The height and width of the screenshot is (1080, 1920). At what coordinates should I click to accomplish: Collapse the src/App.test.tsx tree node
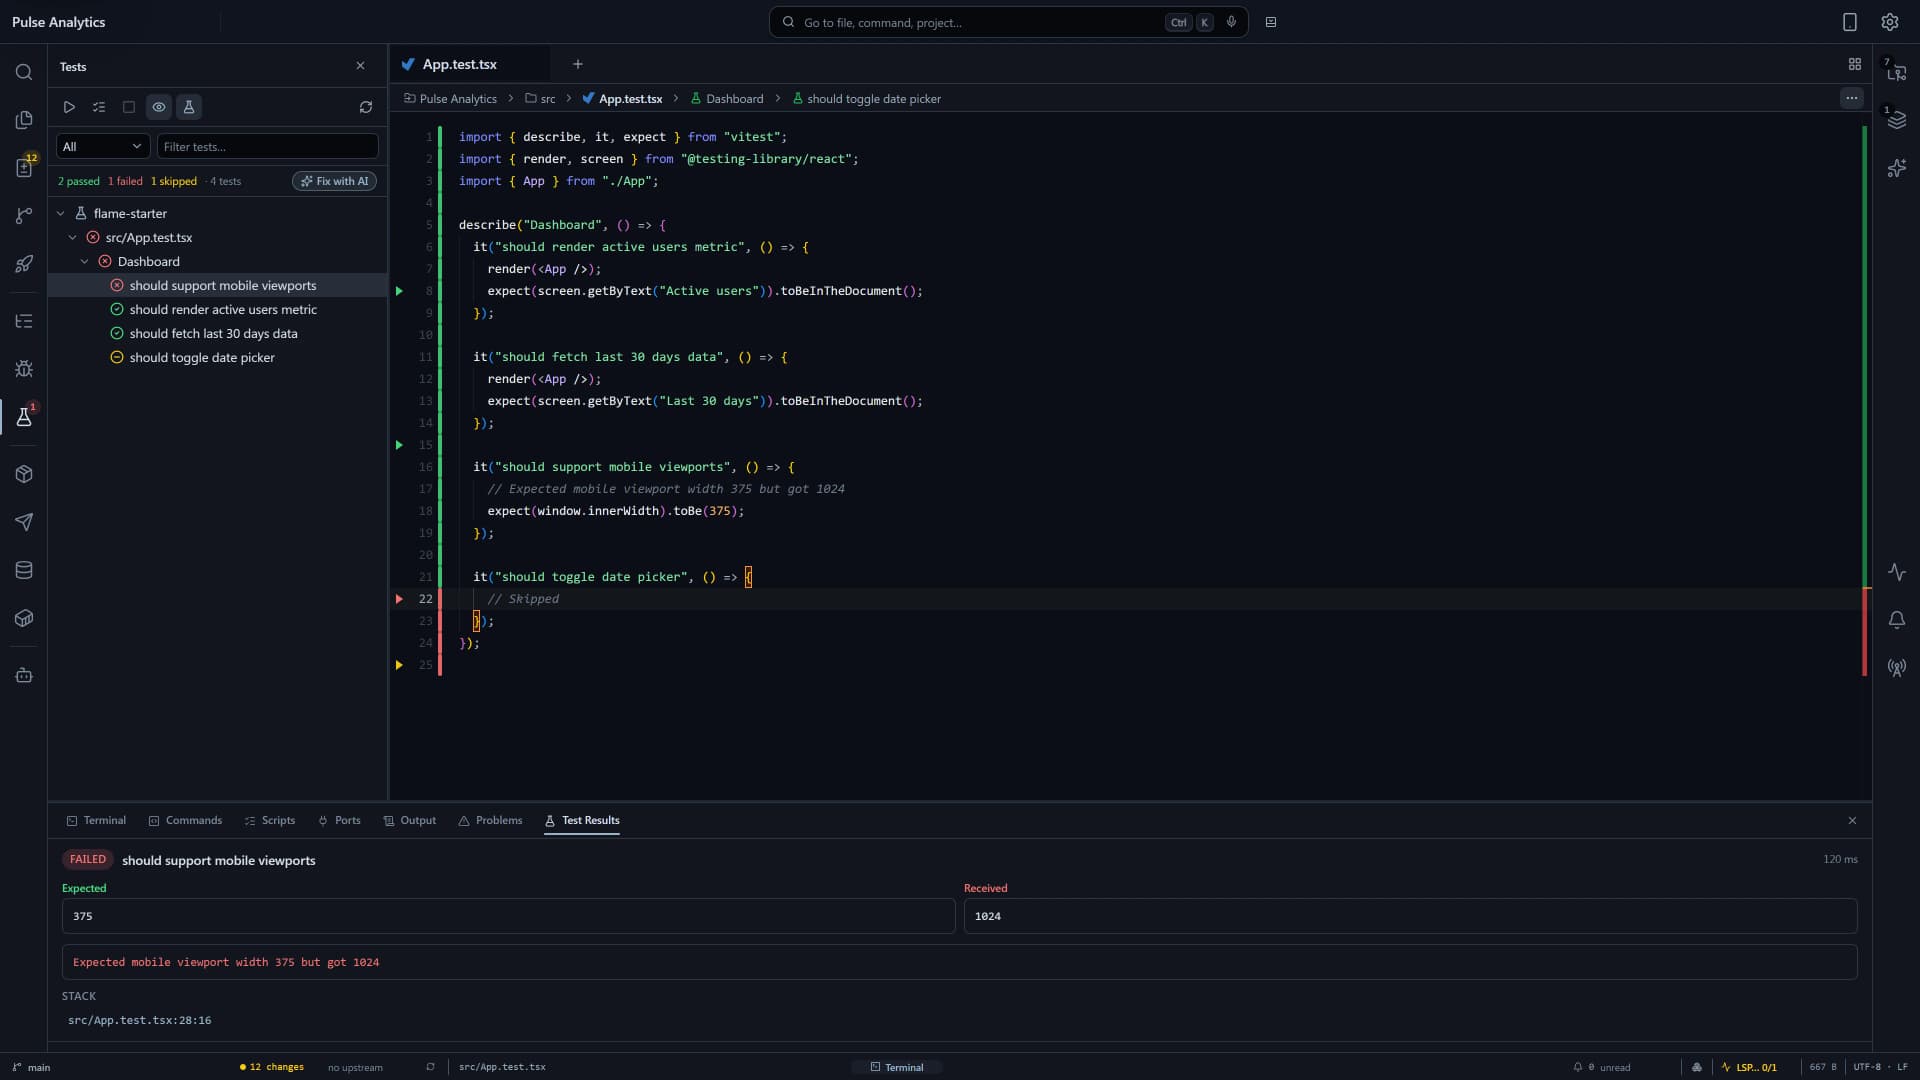coord(73,238)
